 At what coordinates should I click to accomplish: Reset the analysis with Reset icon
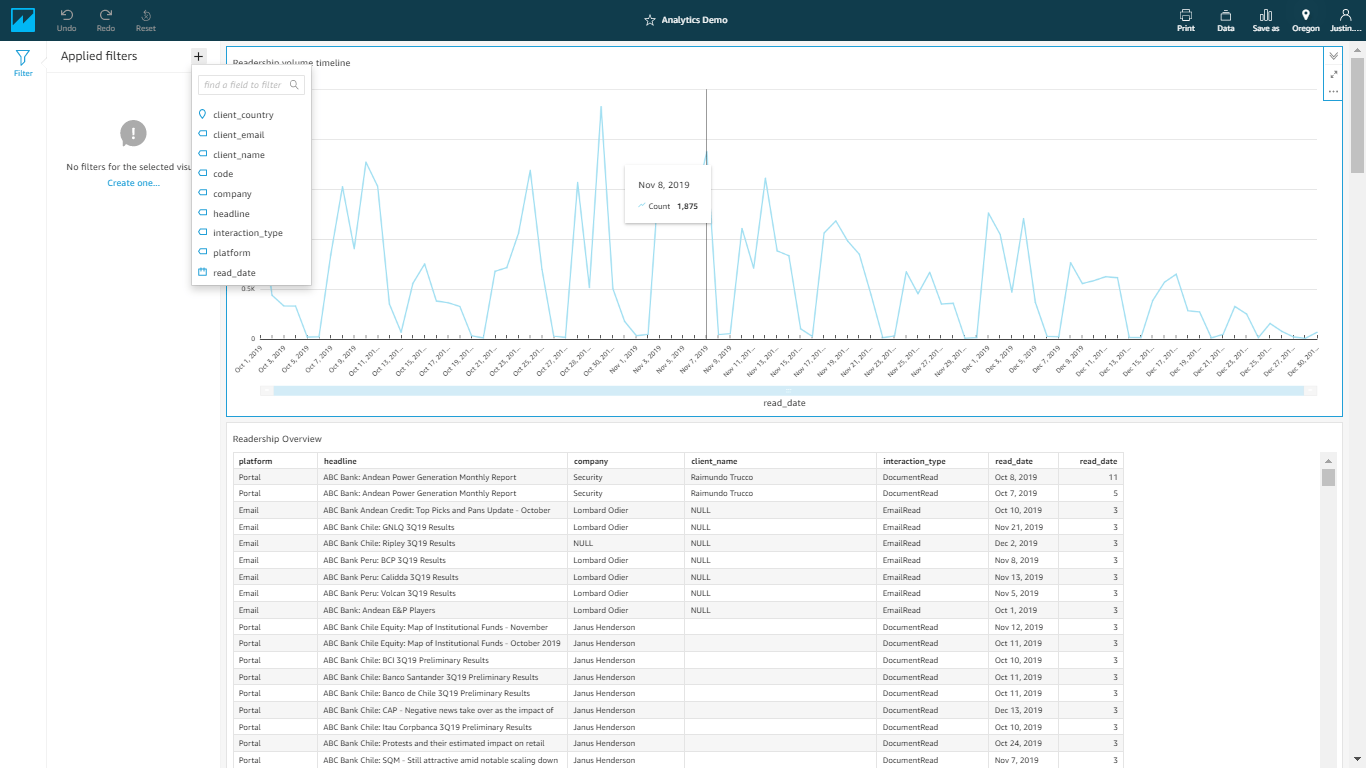pyautogui.click(x=146, y=16)
